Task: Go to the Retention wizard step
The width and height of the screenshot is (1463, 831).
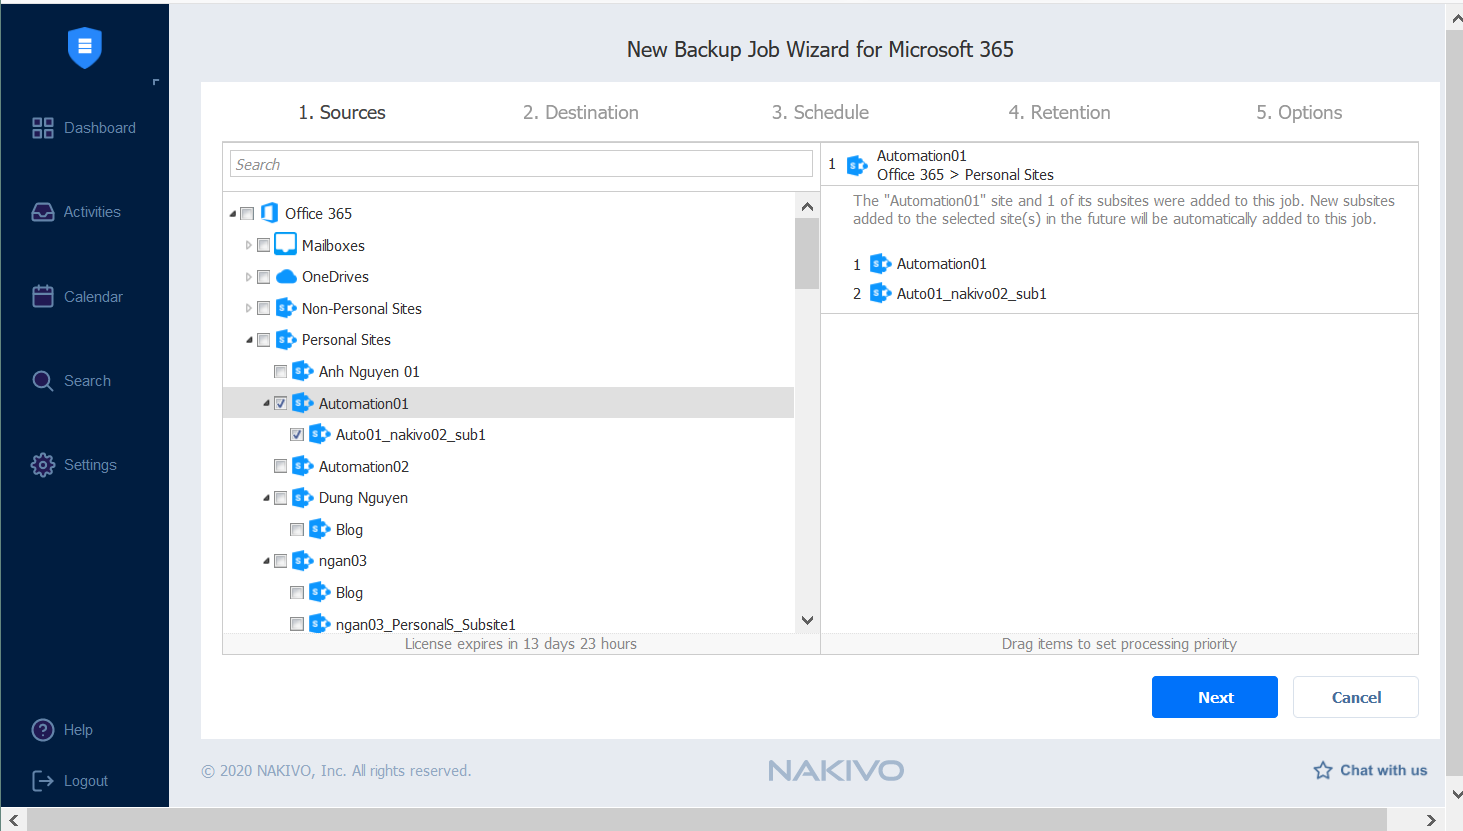Action: point(1059,112)
